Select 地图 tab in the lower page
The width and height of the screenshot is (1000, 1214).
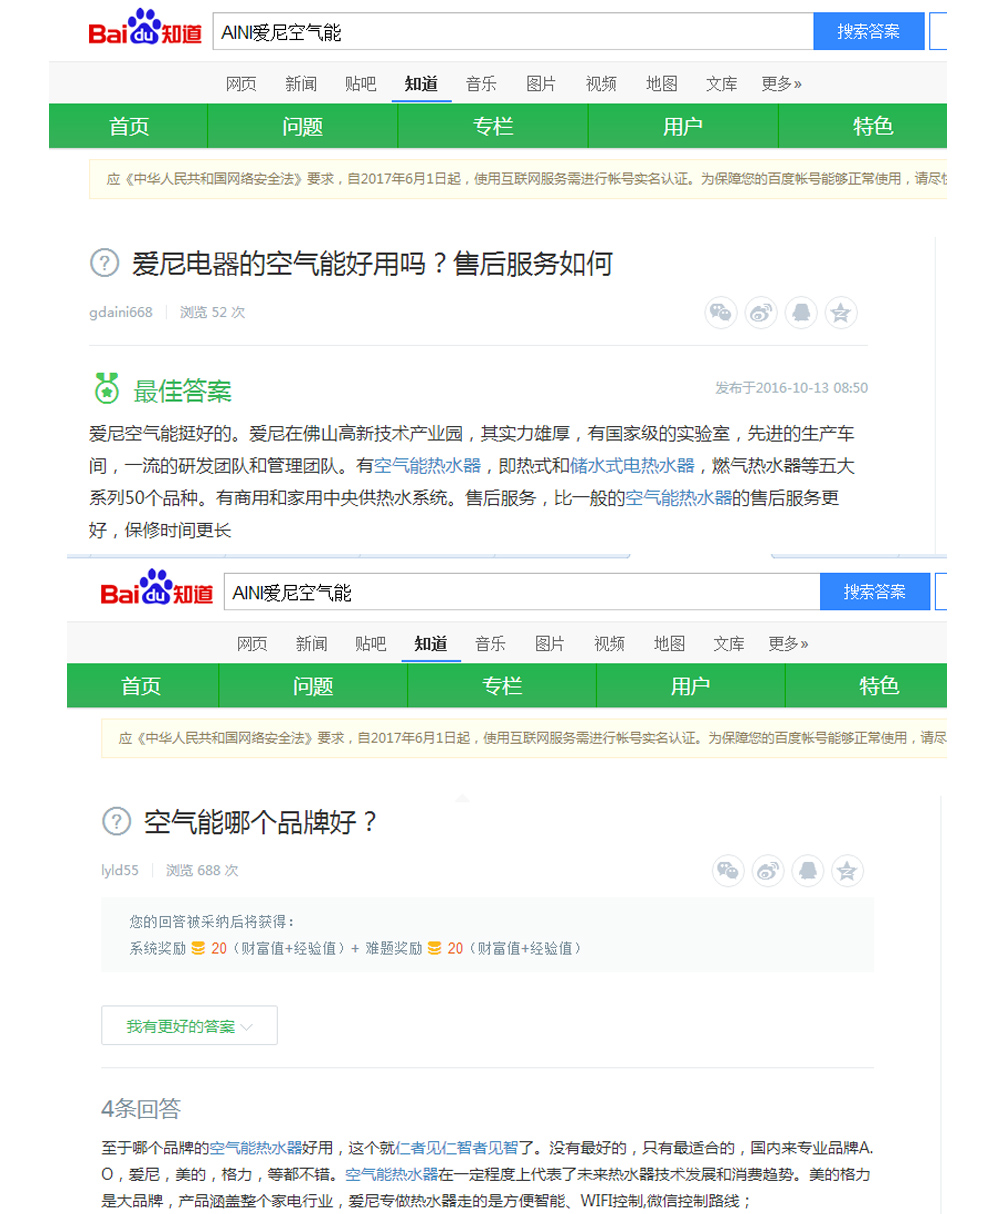[x=669, y=643]
